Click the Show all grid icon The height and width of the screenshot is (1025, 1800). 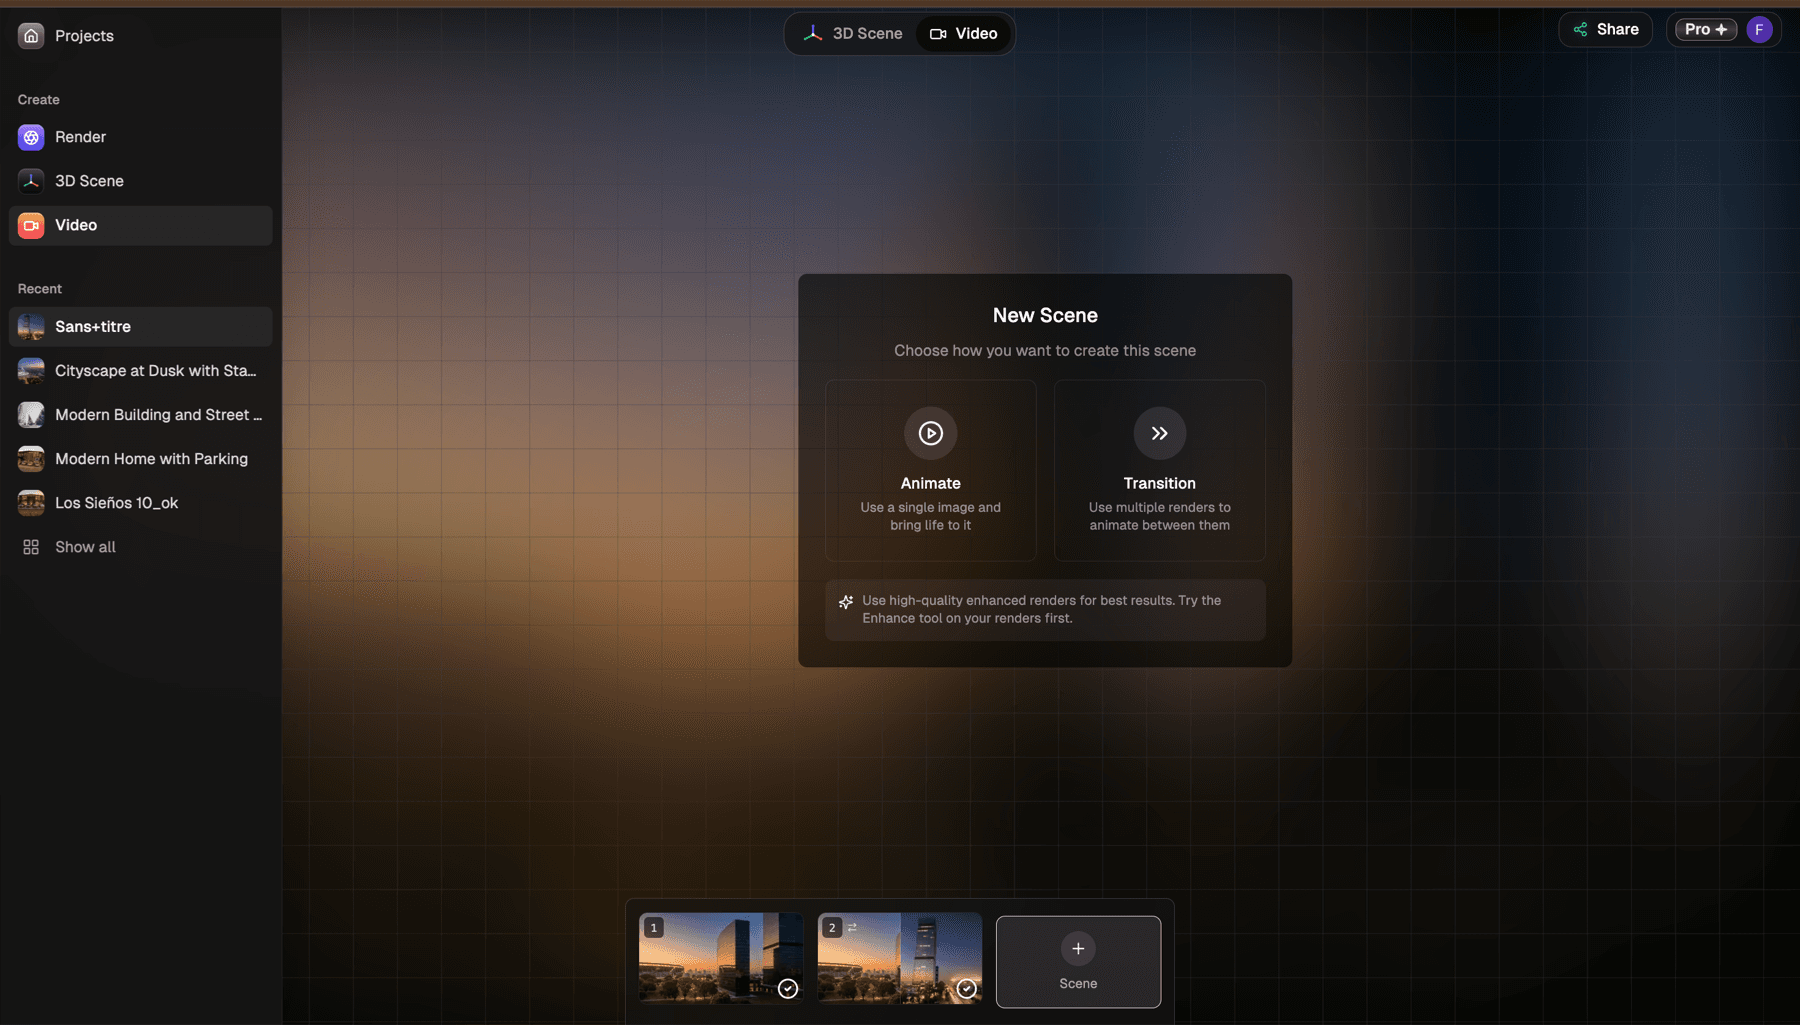(x=31, y=547)
